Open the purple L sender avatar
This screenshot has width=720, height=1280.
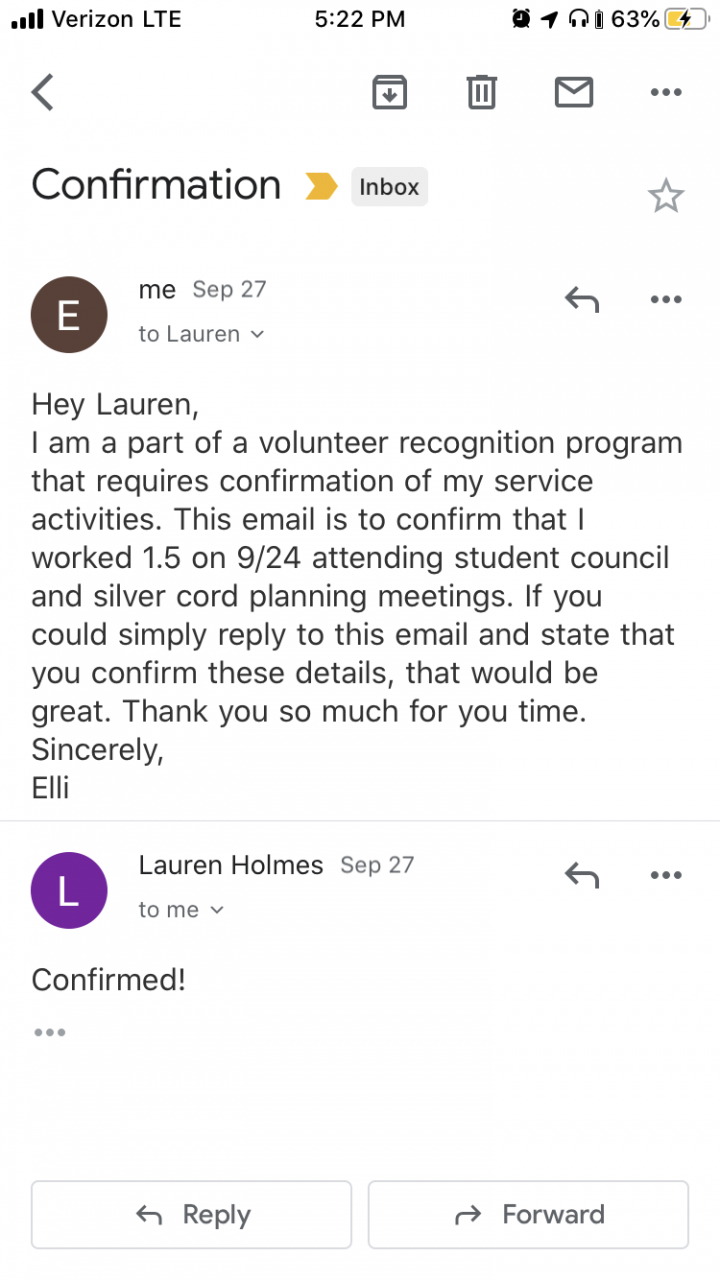pyautogui.click(x=69, y=891)
